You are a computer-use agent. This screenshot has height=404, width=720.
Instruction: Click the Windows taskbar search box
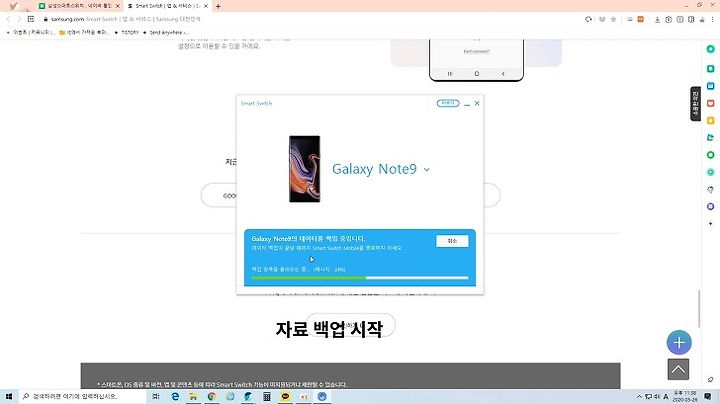83,396
